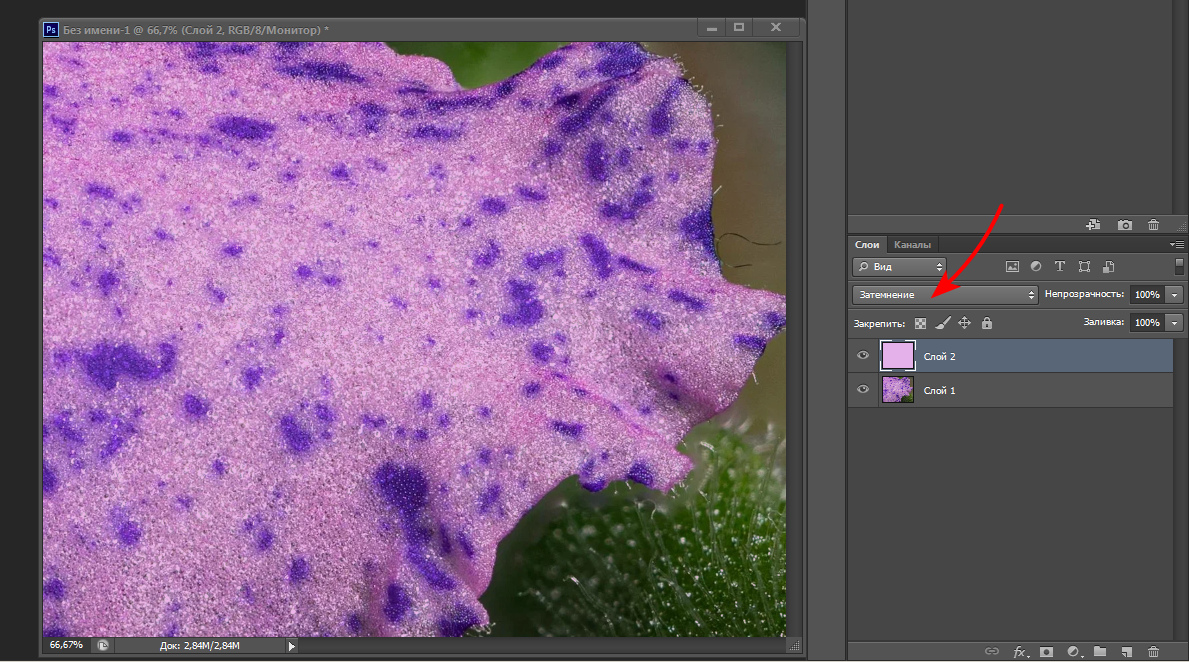Screen dimensions: 1189x662
Task: Create a new layer icon
Action: point(1127,651)
